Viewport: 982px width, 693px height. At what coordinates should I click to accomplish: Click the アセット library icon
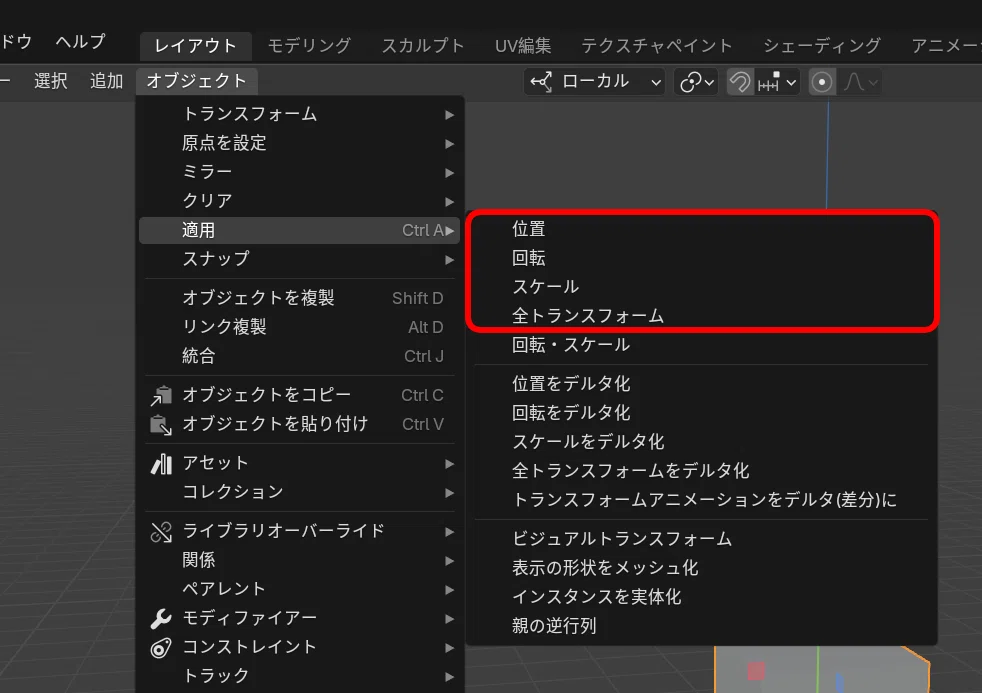(x=161, y=463)
